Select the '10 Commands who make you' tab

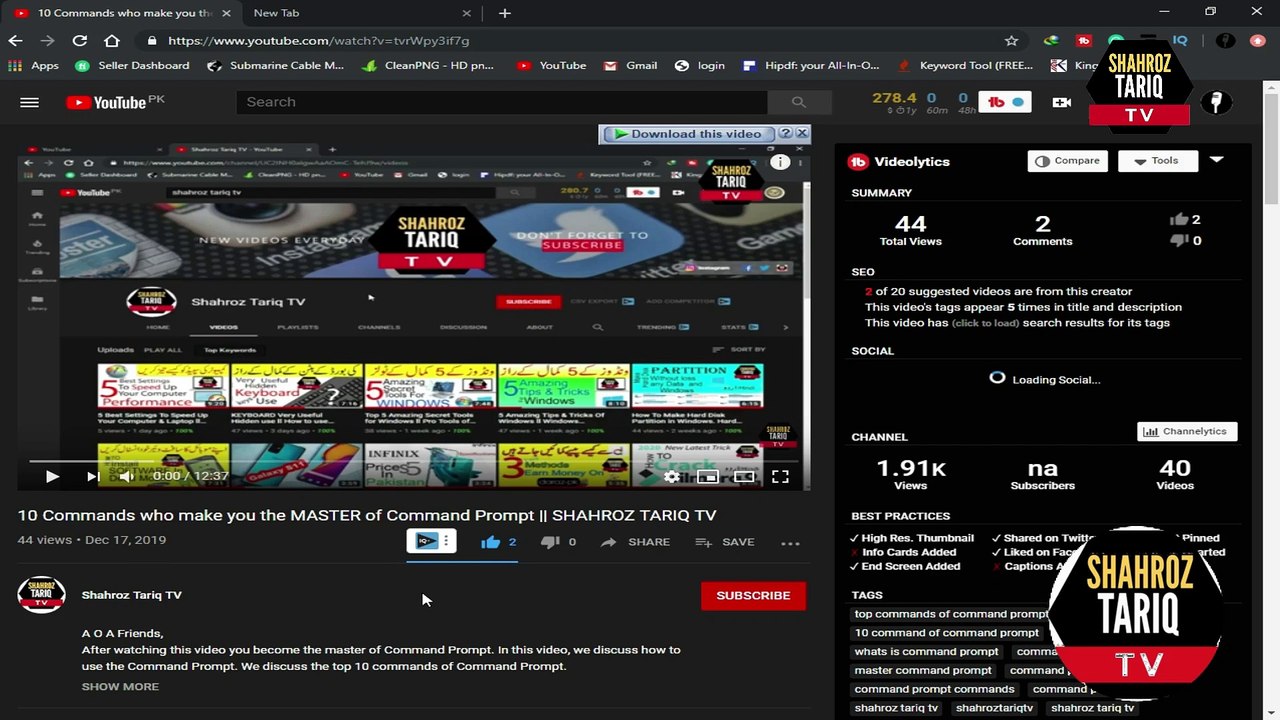124,13
